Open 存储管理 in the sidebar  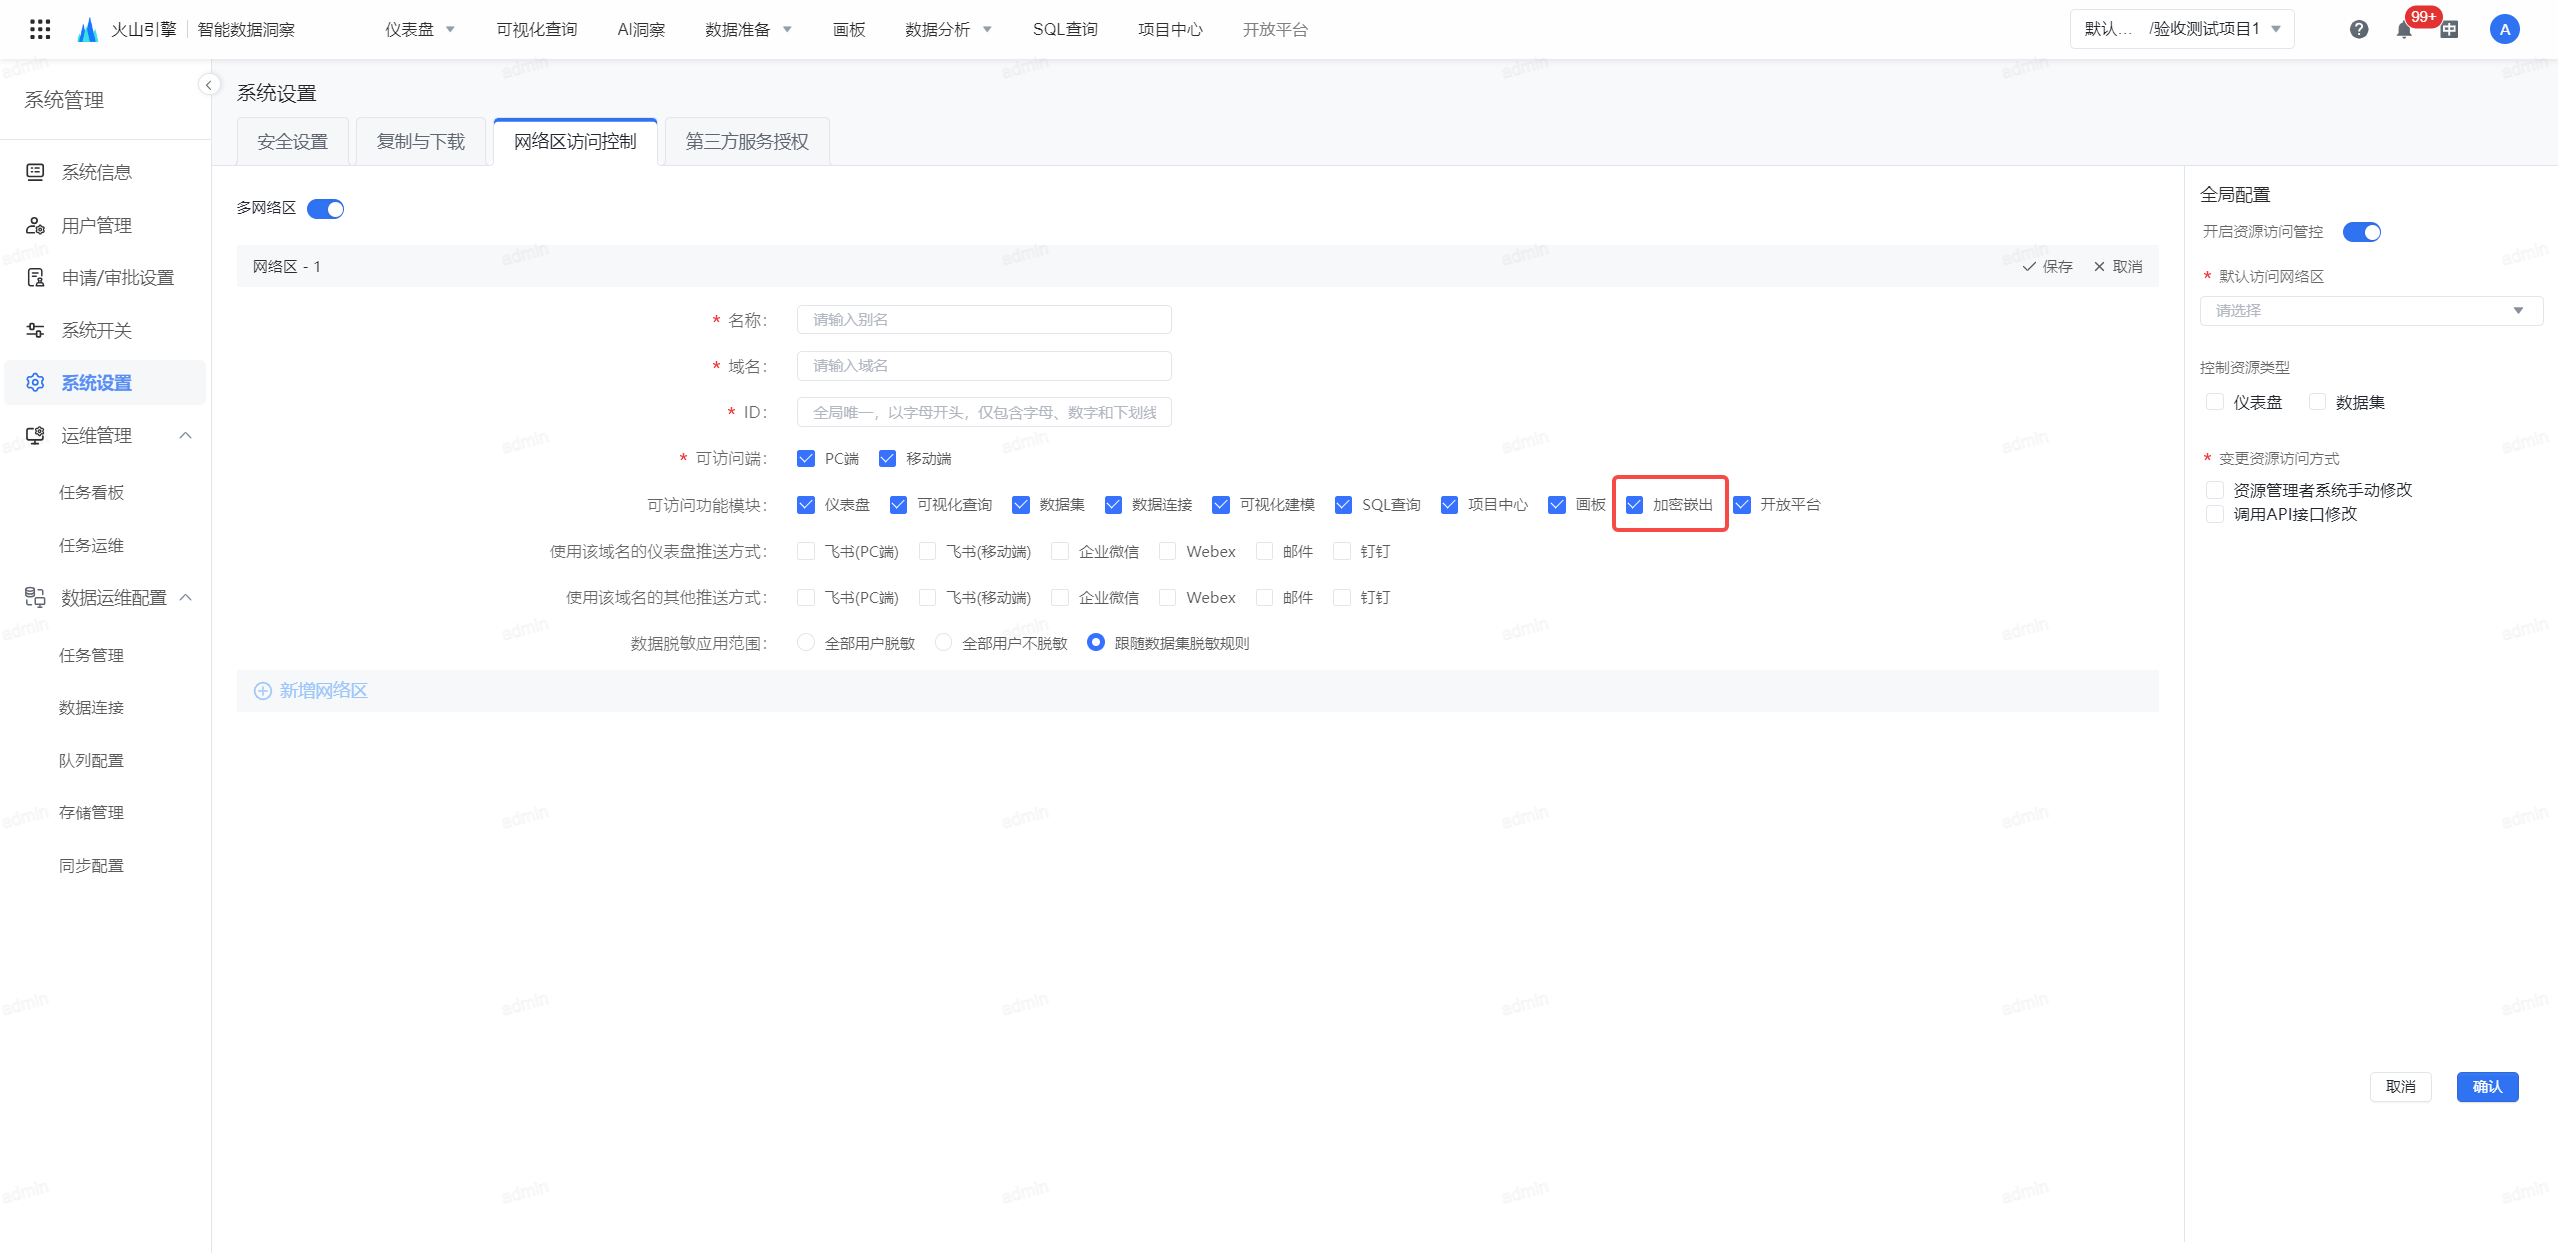coord(91,812)
